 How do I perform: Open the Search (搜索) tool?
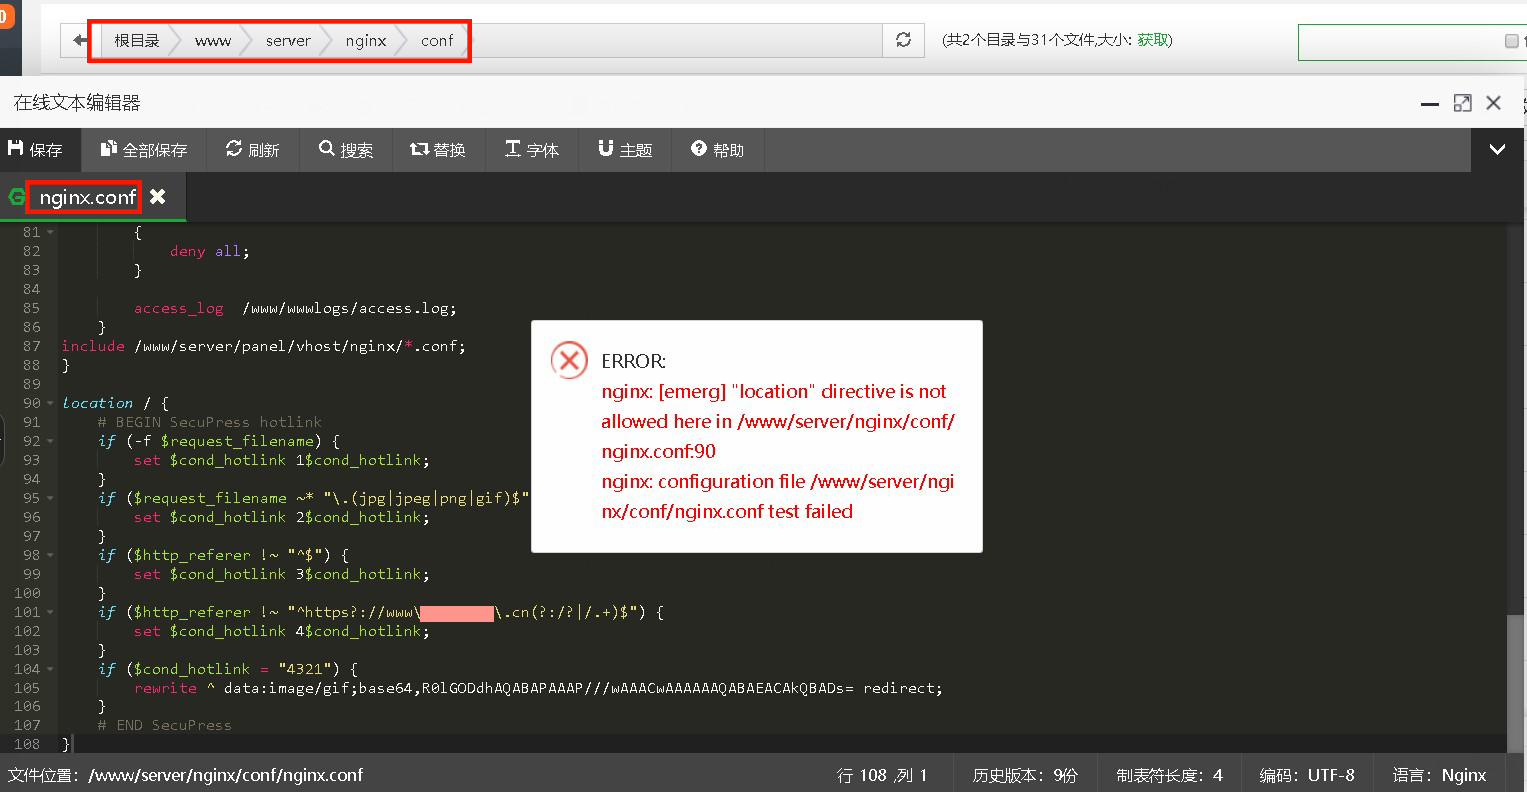pos(346,150)
